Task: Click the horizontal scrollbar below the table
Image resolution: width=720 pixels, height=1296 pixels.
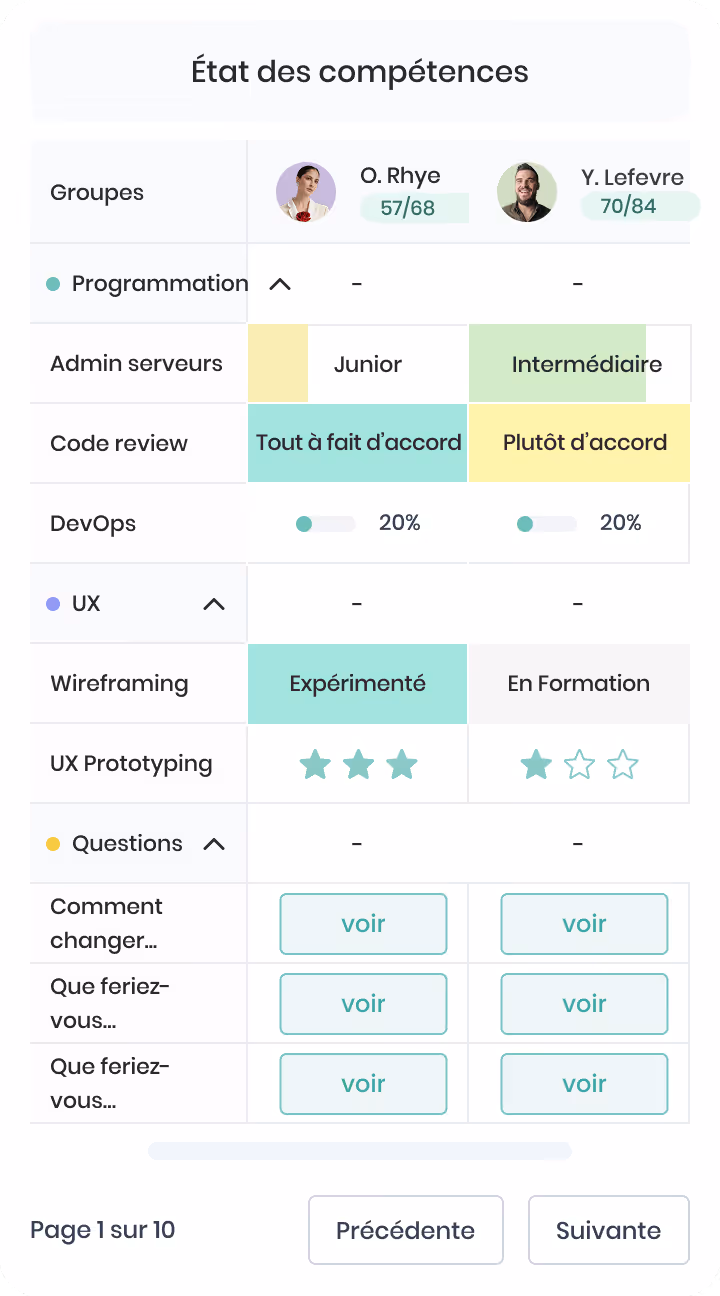Action: click(x=360, y=1151)
